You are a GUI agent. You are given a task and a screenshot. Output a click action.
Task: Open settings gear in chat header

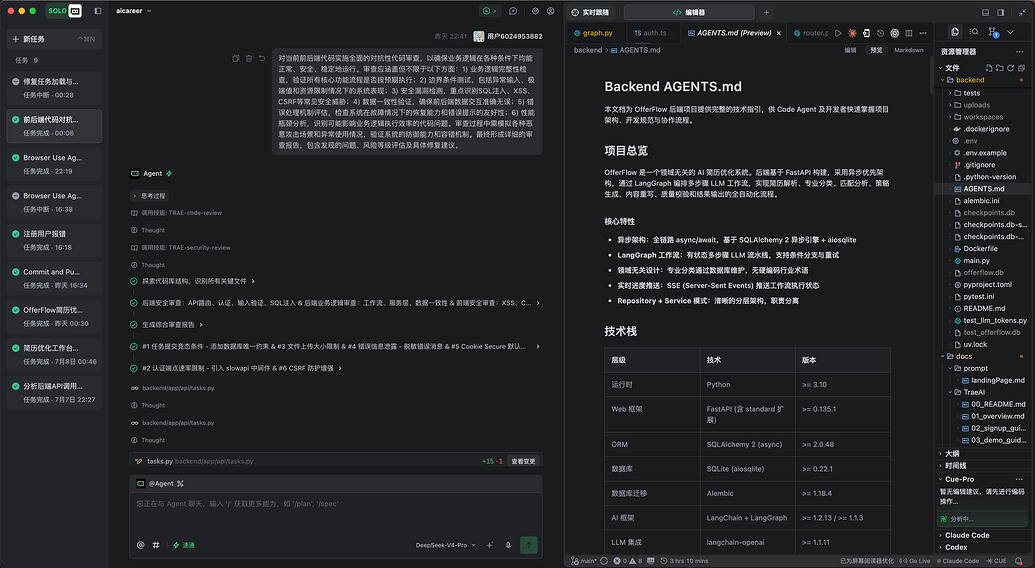535,11
